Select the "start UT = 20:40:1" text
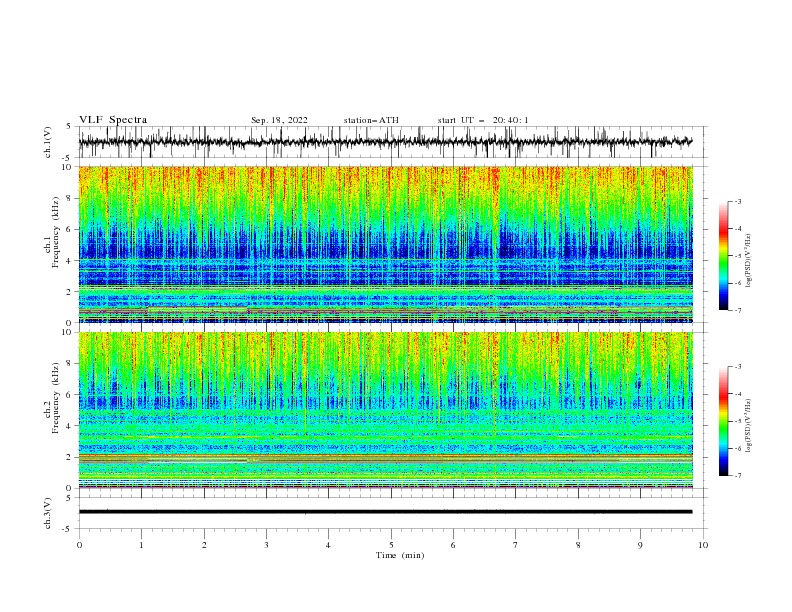The width and height of the screenshot is (792, 612). [x=483, y=120]
